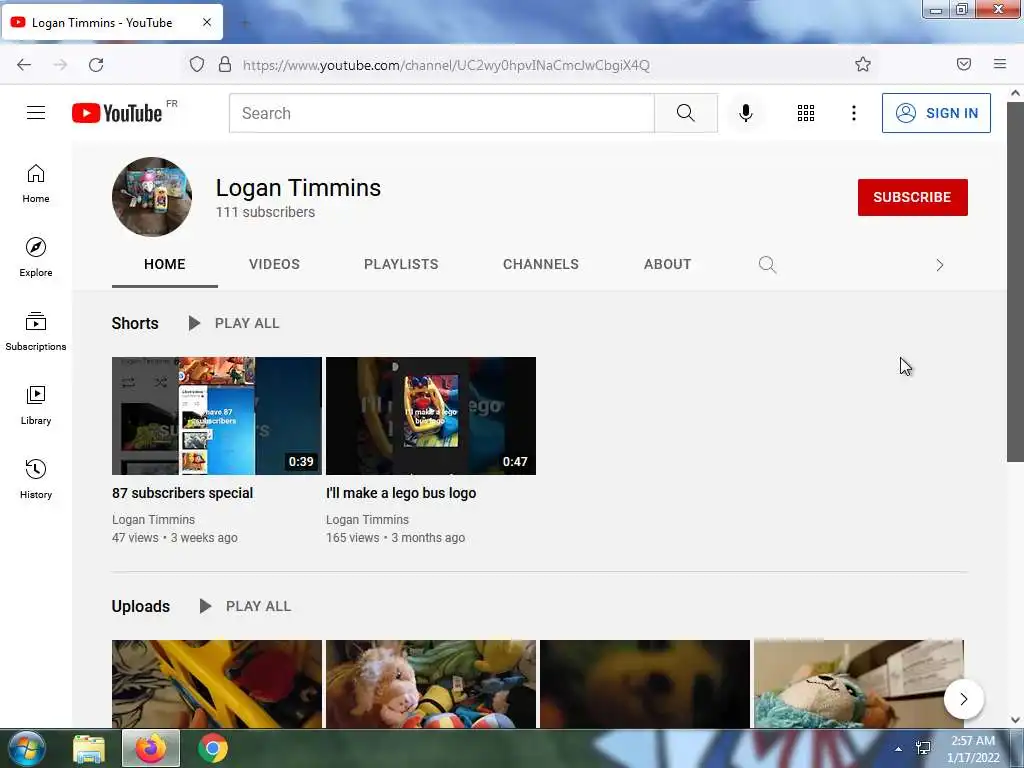
Task: Switch to channel HOME tab
Action: [165, 264]
